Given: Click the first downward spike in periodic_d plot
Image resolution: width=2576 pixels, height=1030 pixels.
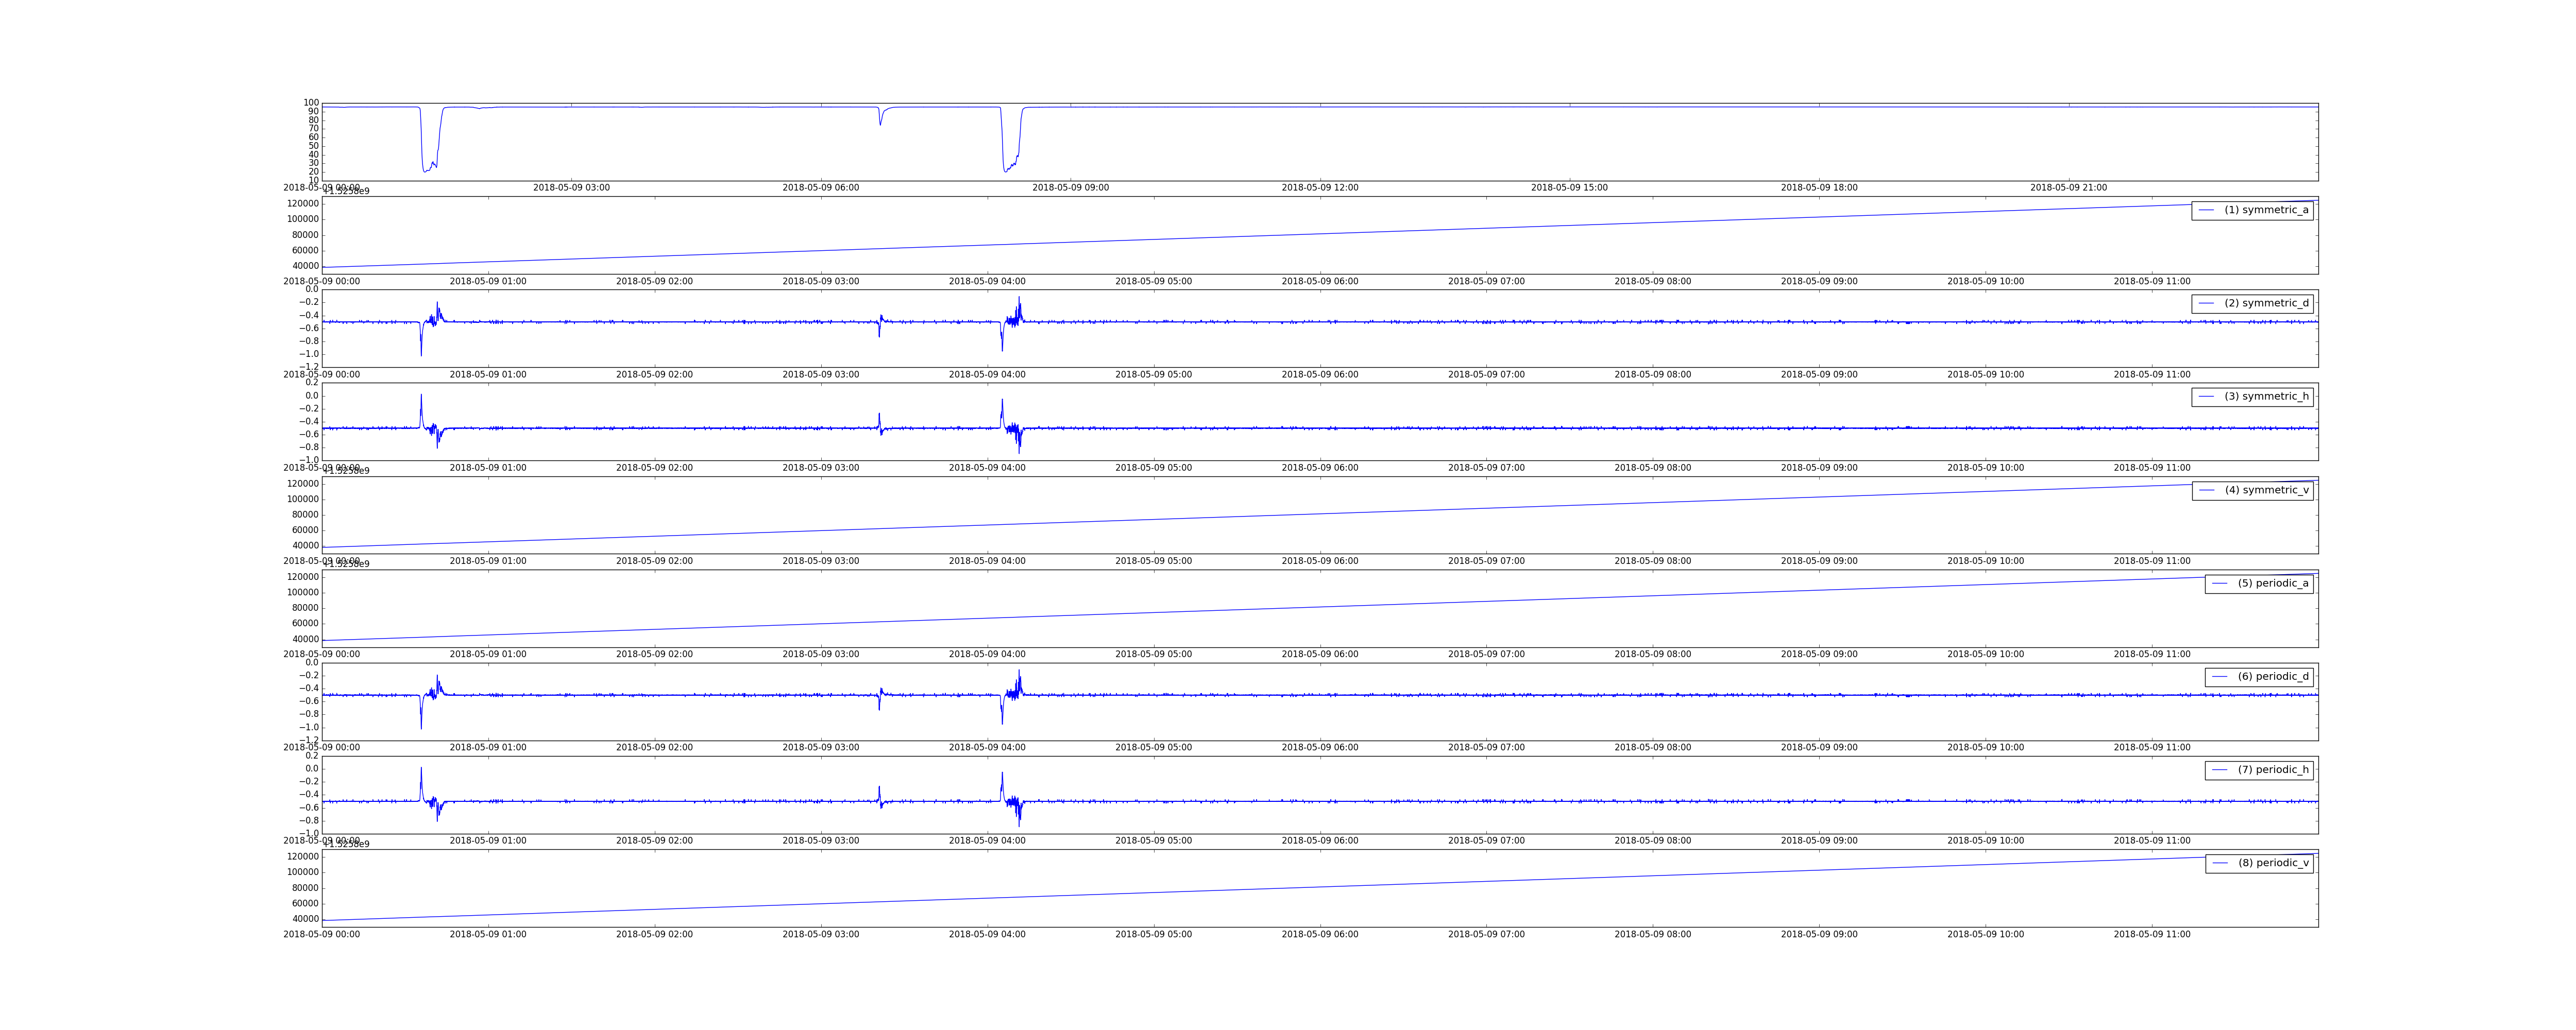Looking at the screenshot, I should [421, 714].
